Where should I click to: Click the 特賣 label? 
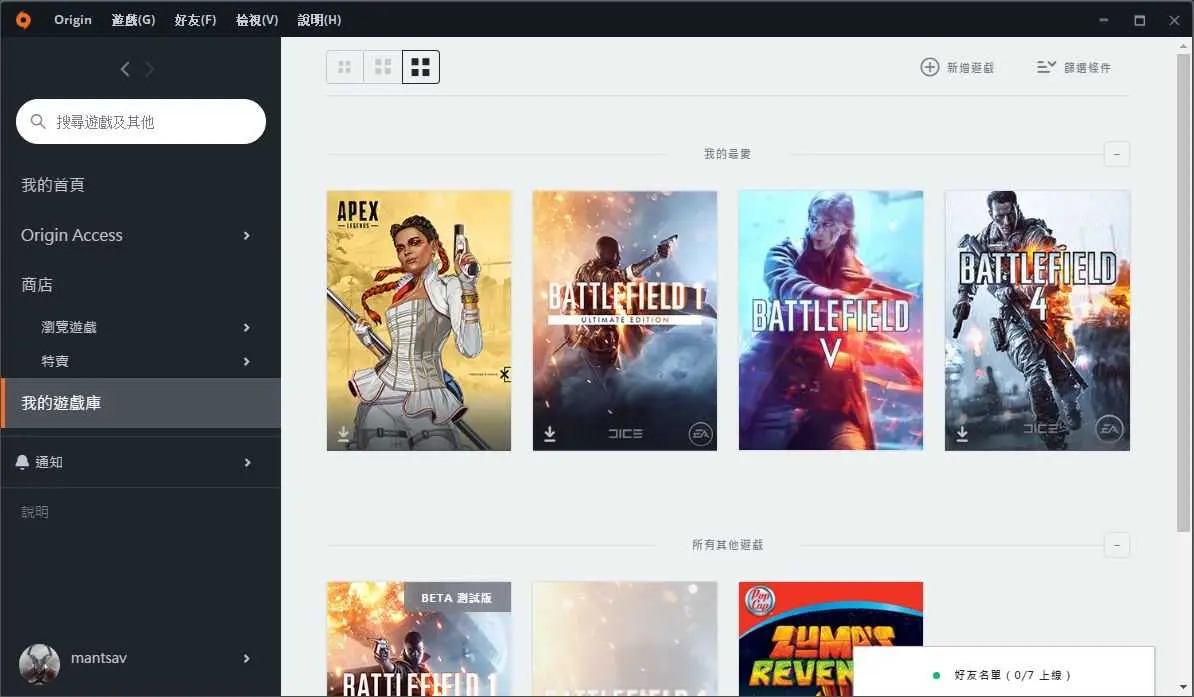pos(55,361)
